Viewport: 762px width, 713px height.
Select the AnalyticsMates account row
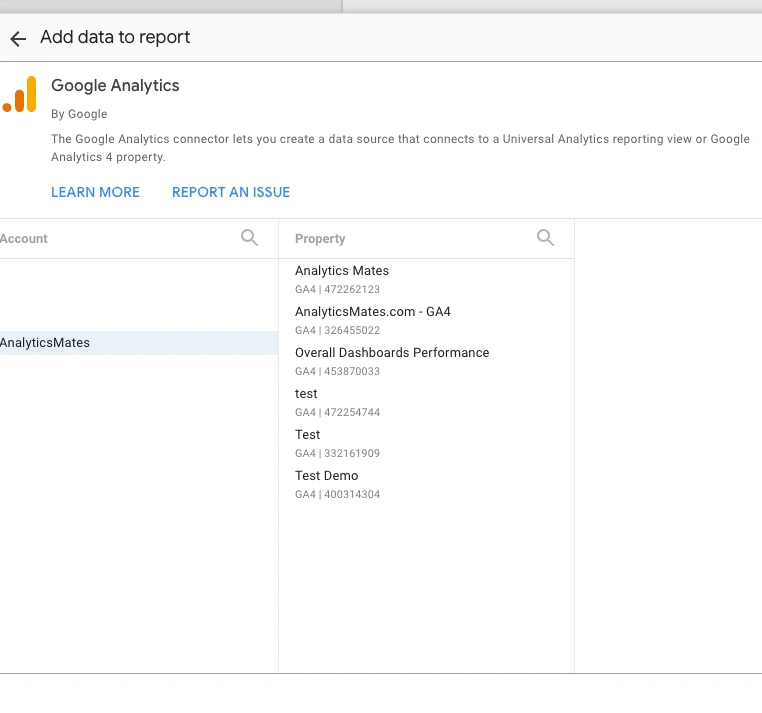[139, 343]
